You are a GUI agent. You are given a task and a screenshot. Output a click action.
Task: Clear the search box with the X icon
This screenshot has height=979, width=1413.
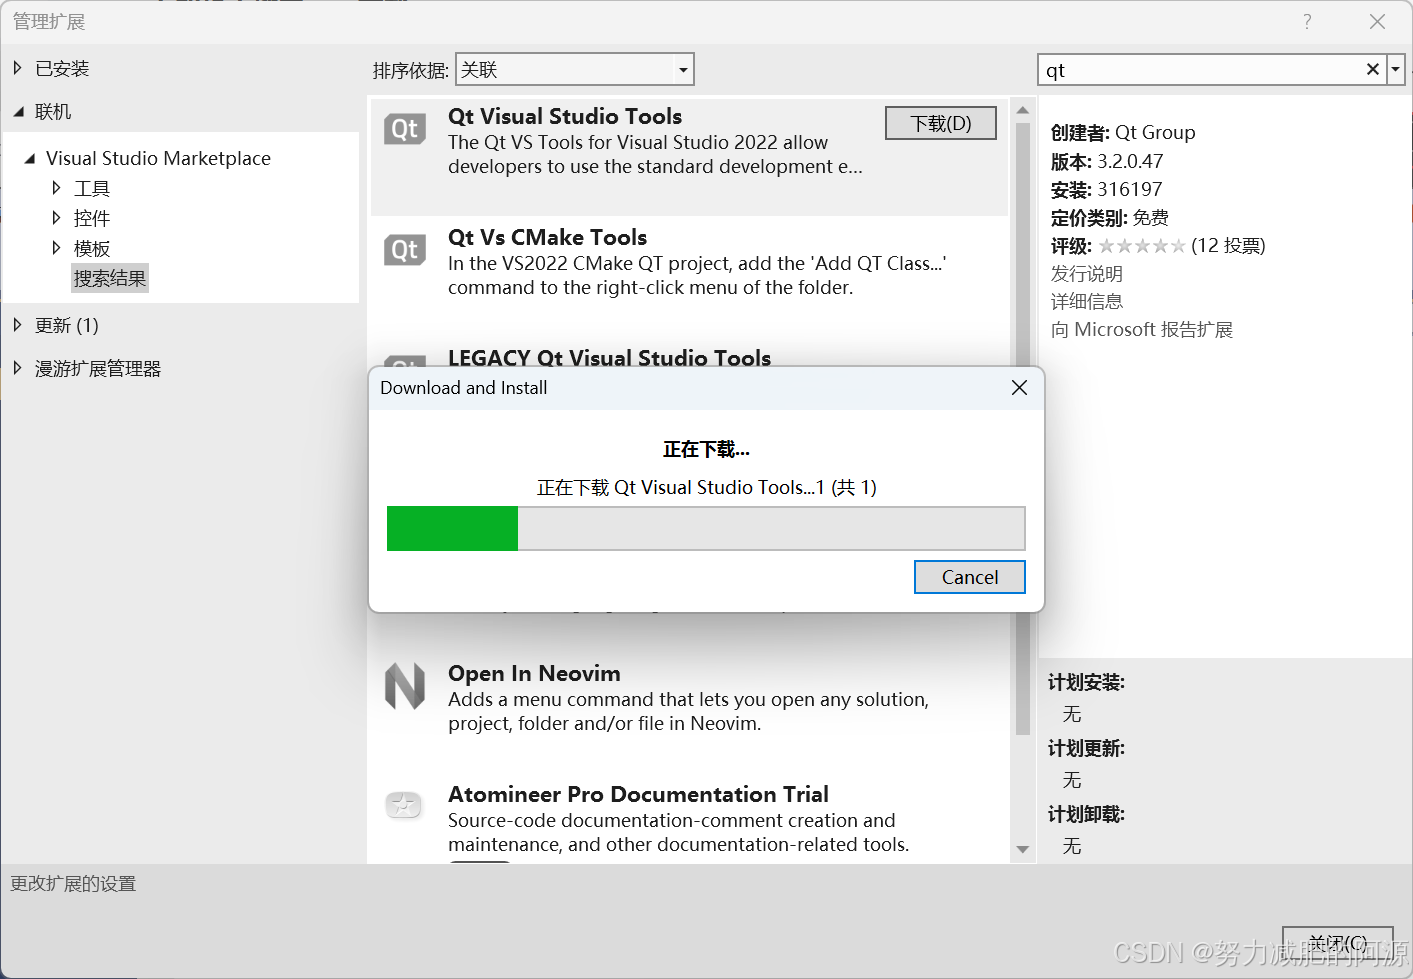(1373, 69)
